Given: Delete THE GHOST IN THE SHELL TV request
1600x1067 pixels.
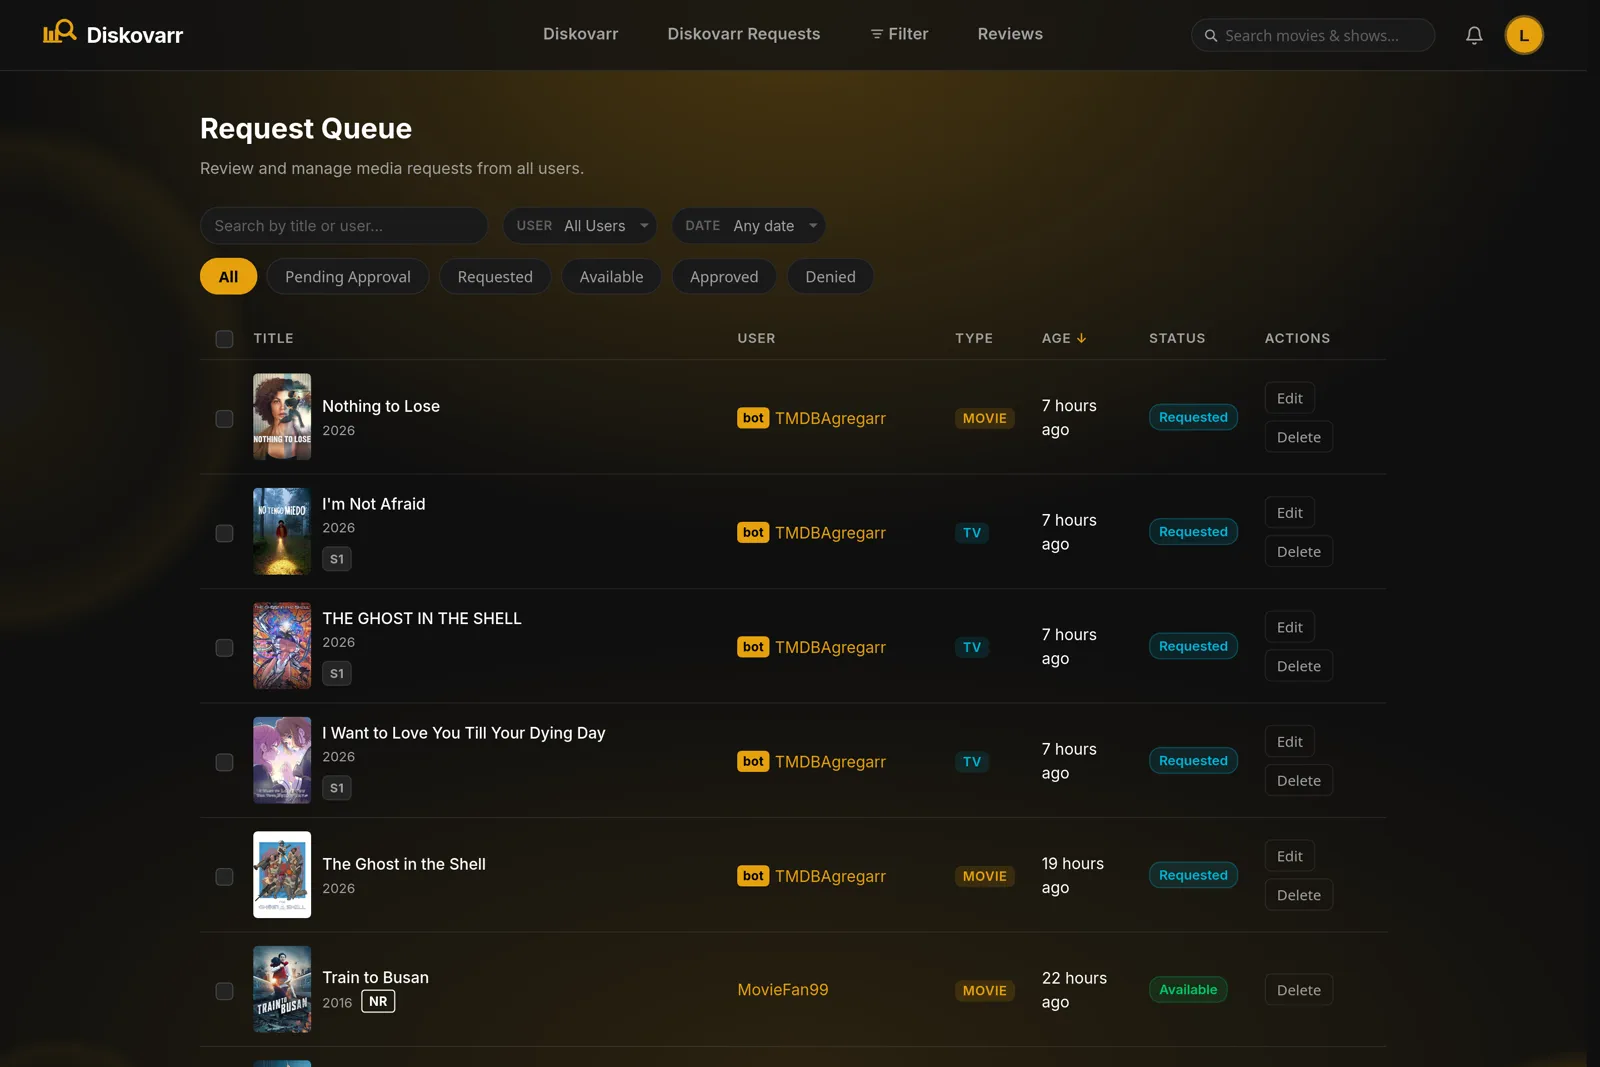Looking at the screenshot, I should (1298, 666).
